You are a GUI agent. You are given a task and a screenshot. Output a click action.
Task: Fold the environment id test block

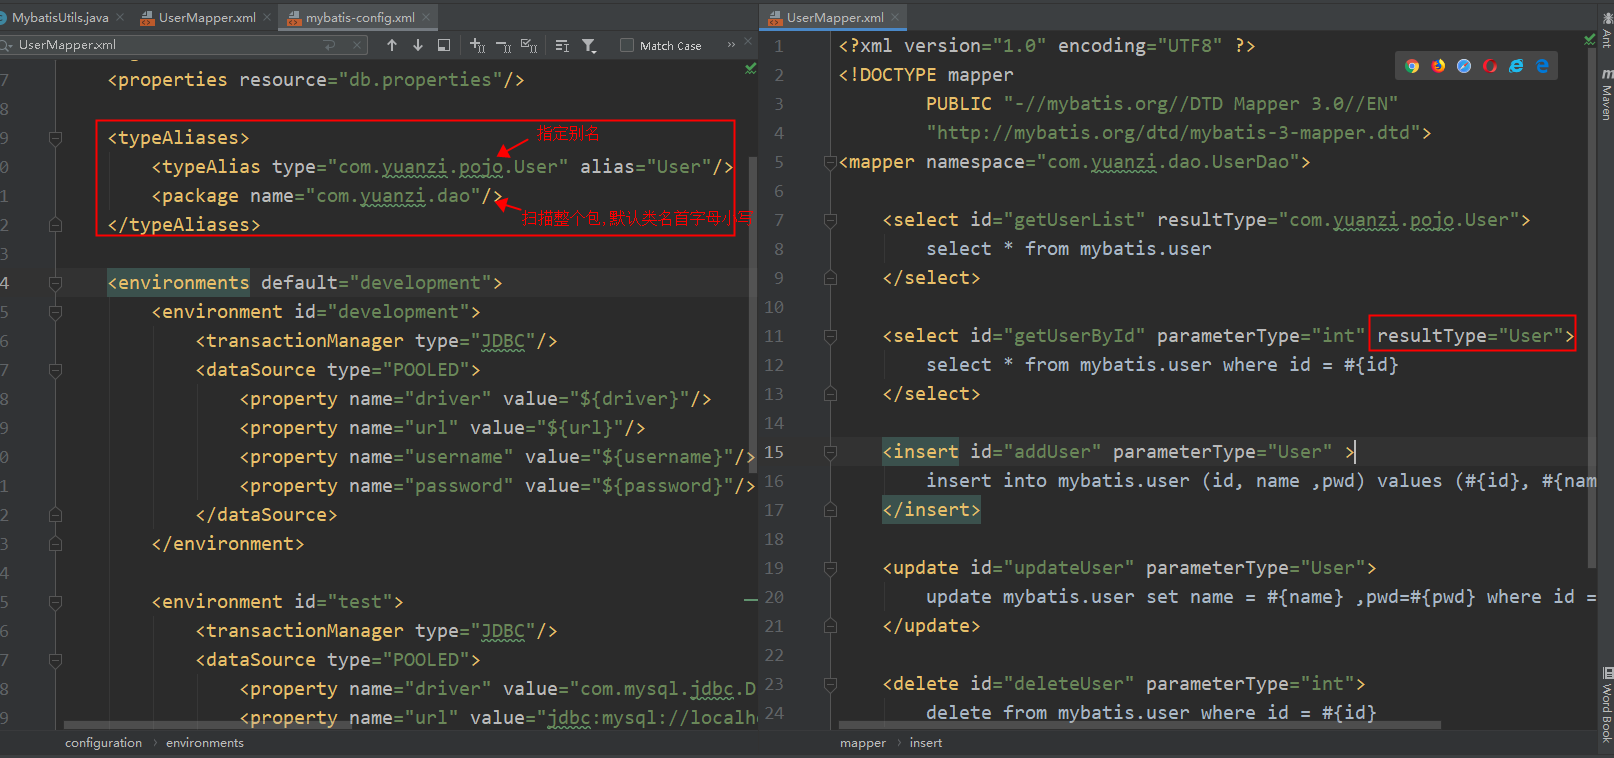(55, 602)
